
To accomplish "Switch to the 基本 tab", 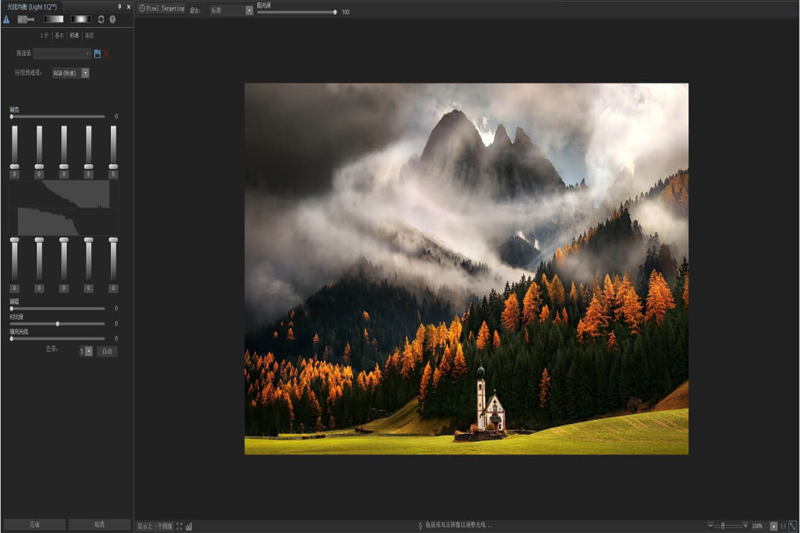I will 59,35.
